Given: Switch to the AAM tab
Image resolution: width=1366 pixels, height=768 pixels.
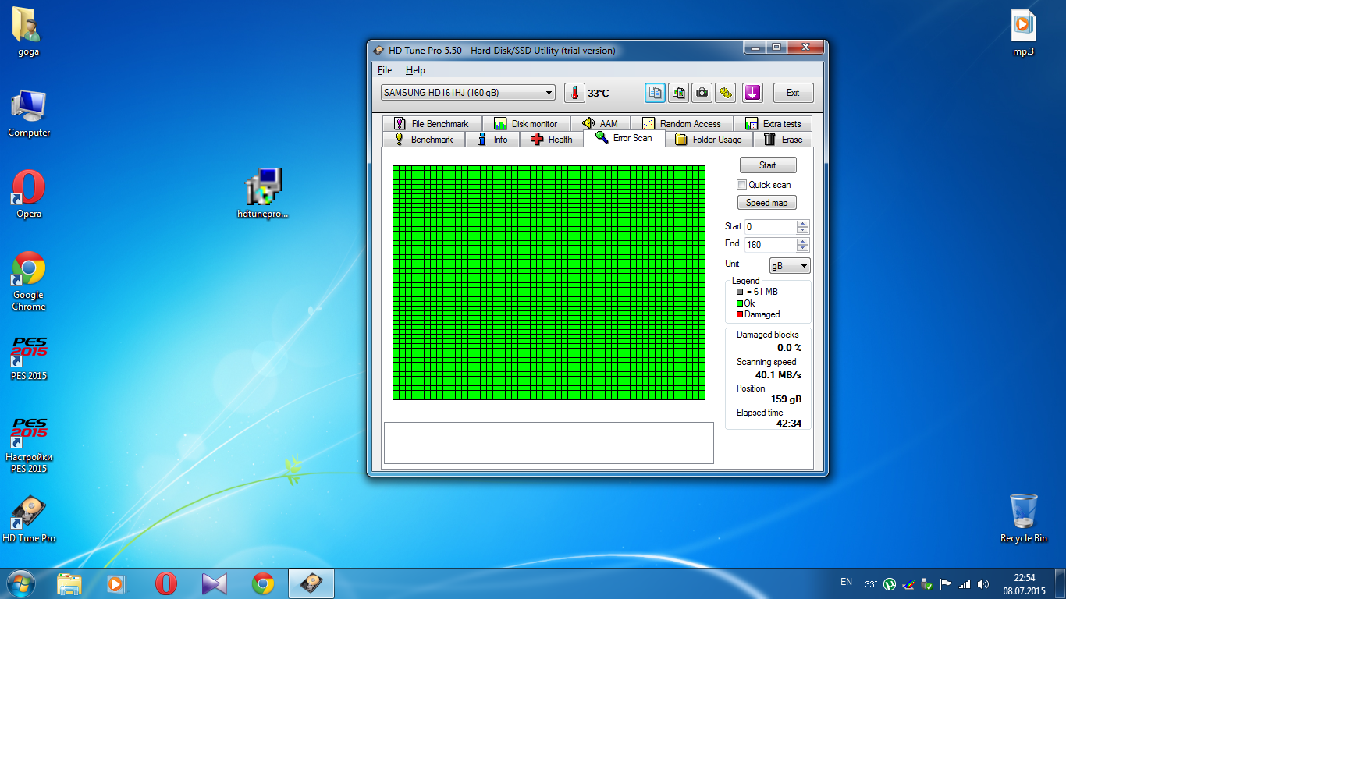Looking at the screenshot, I should tap(600, 123).
